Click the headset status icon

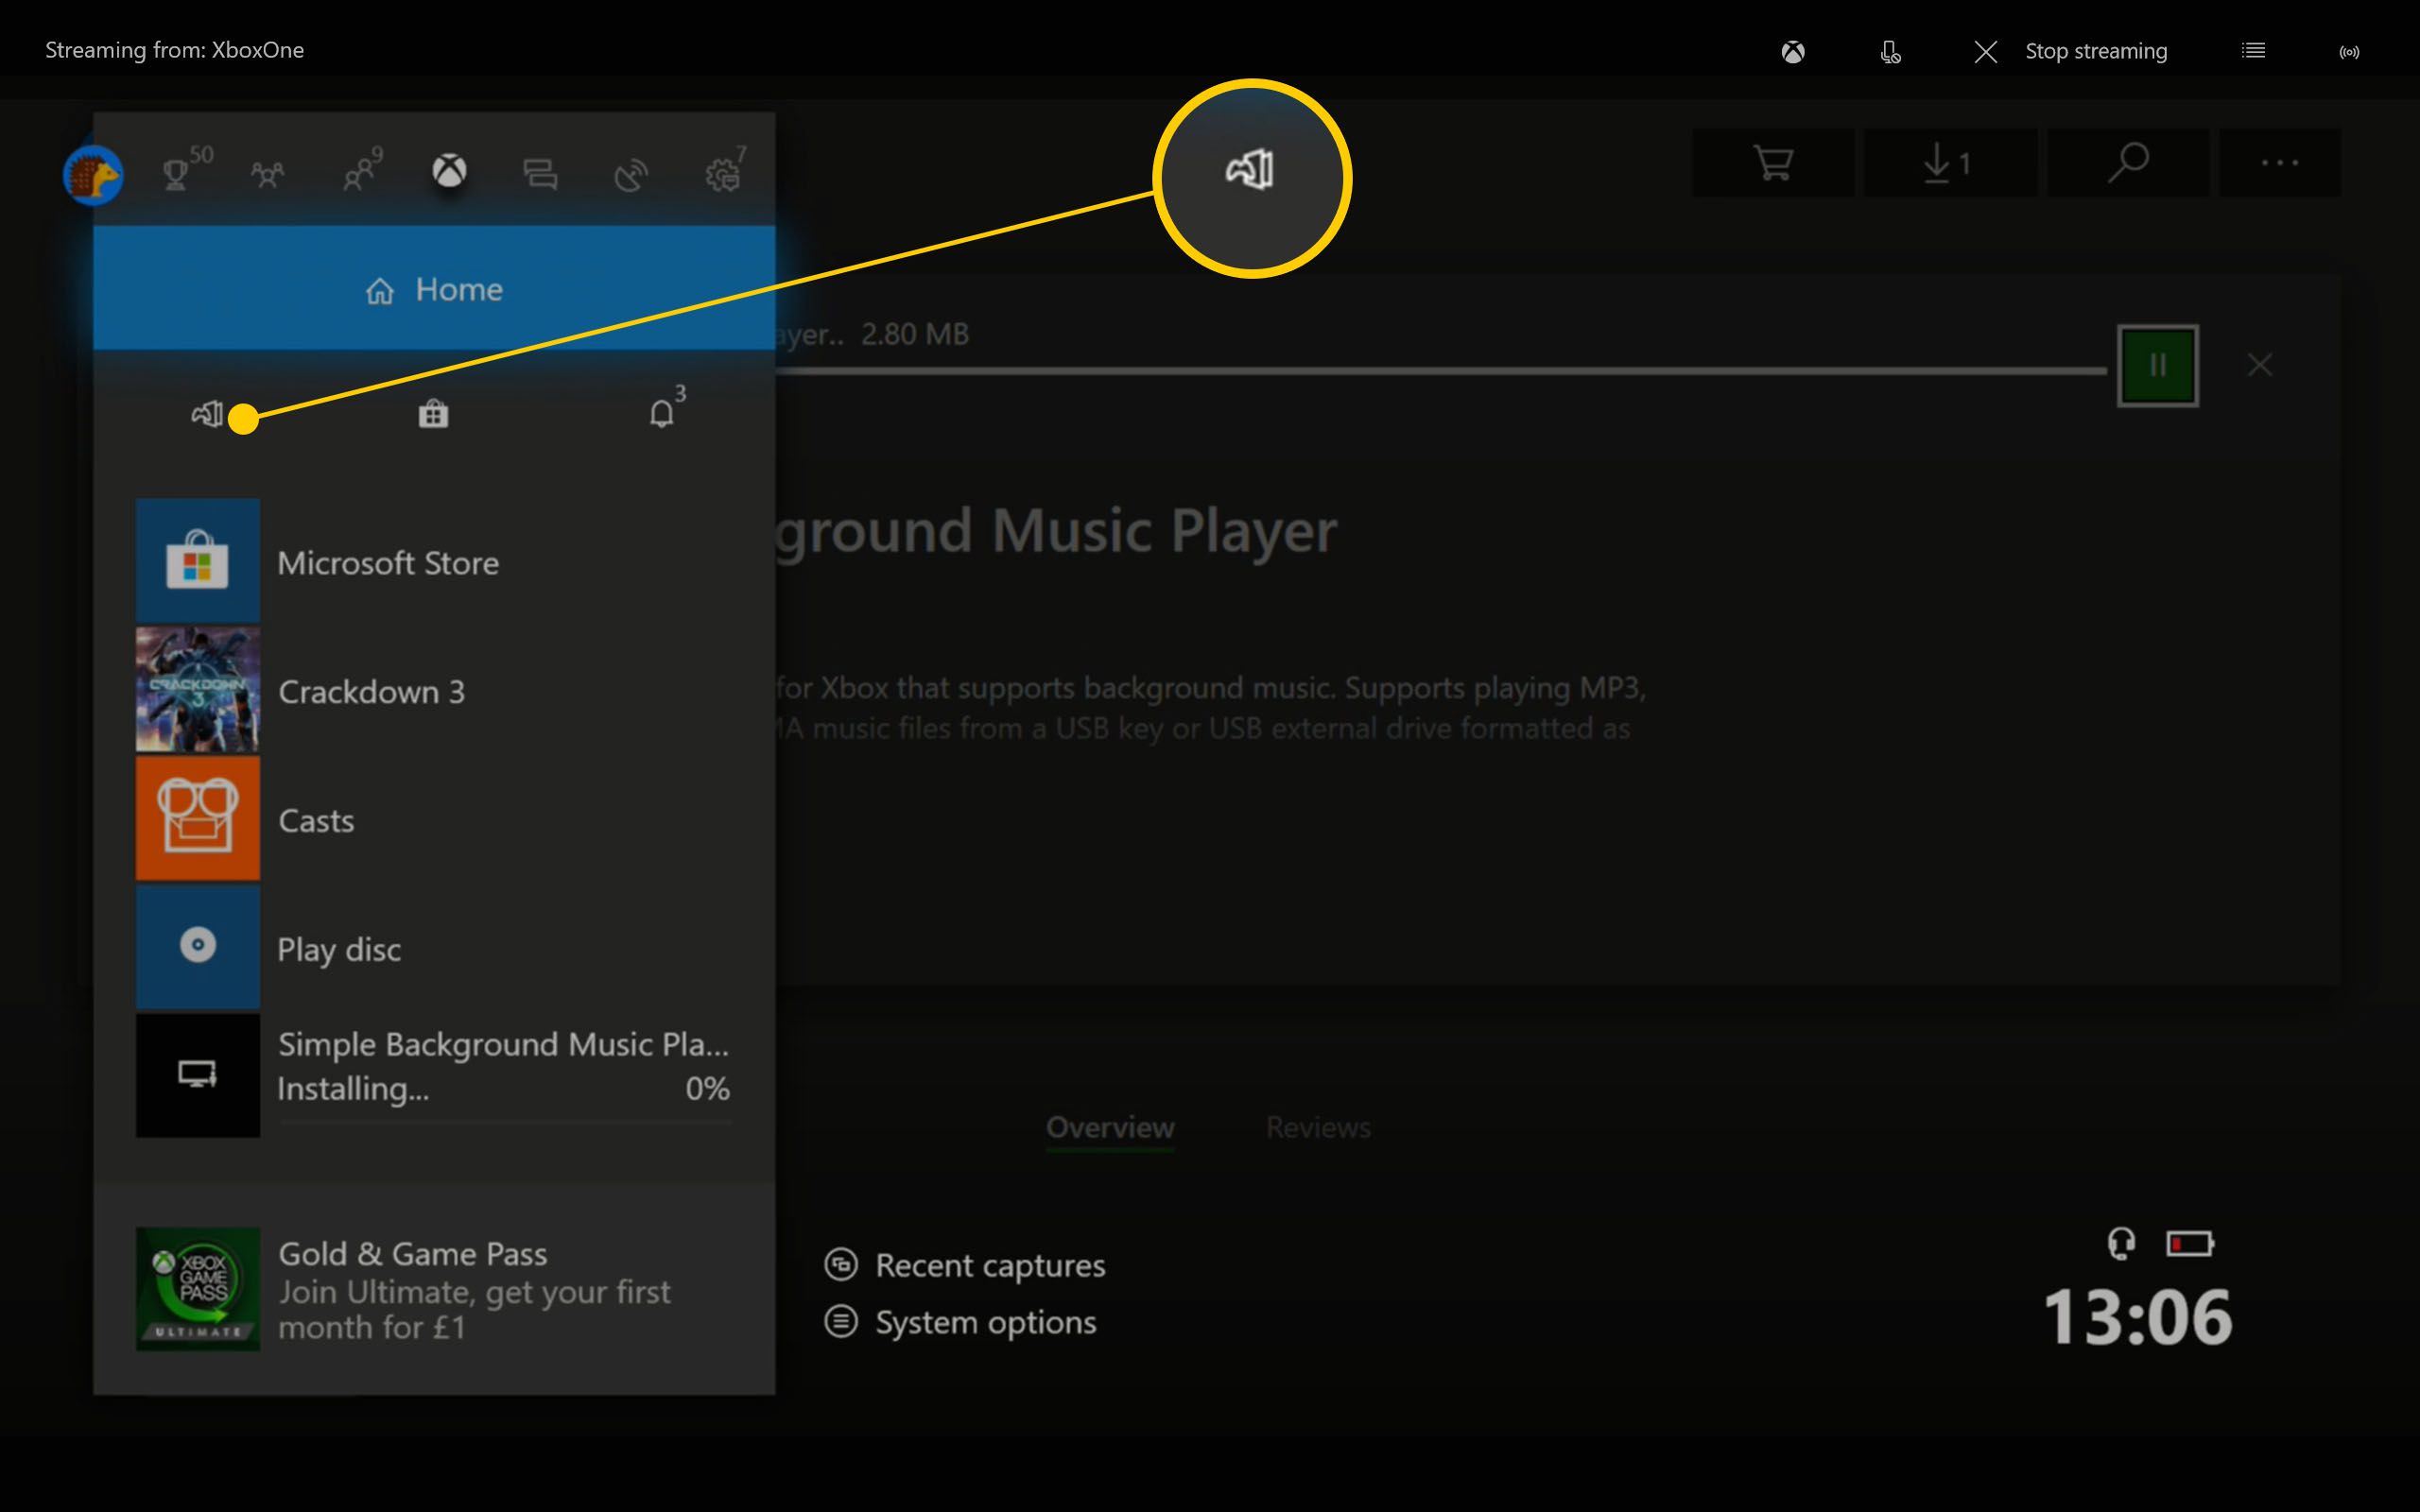2121,1243
